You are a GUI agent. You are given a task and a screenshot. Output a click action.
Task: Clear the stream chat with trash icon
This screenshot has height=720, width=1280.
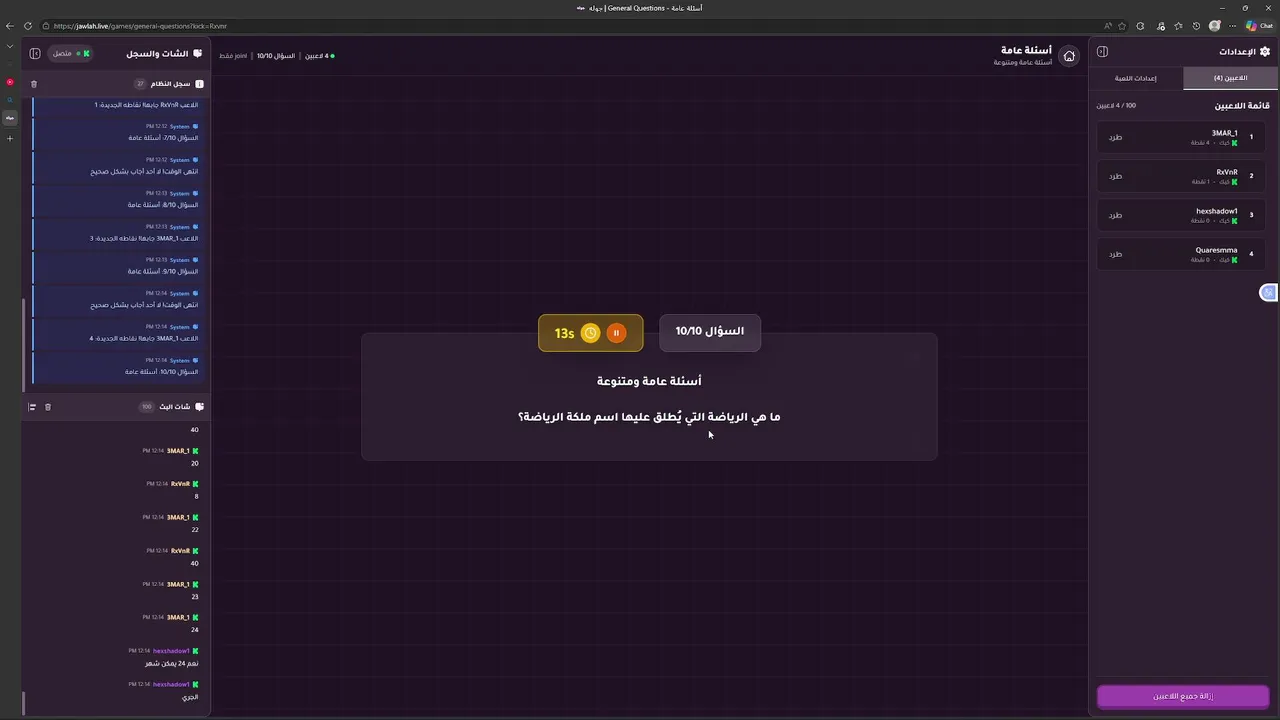(48, 407)
